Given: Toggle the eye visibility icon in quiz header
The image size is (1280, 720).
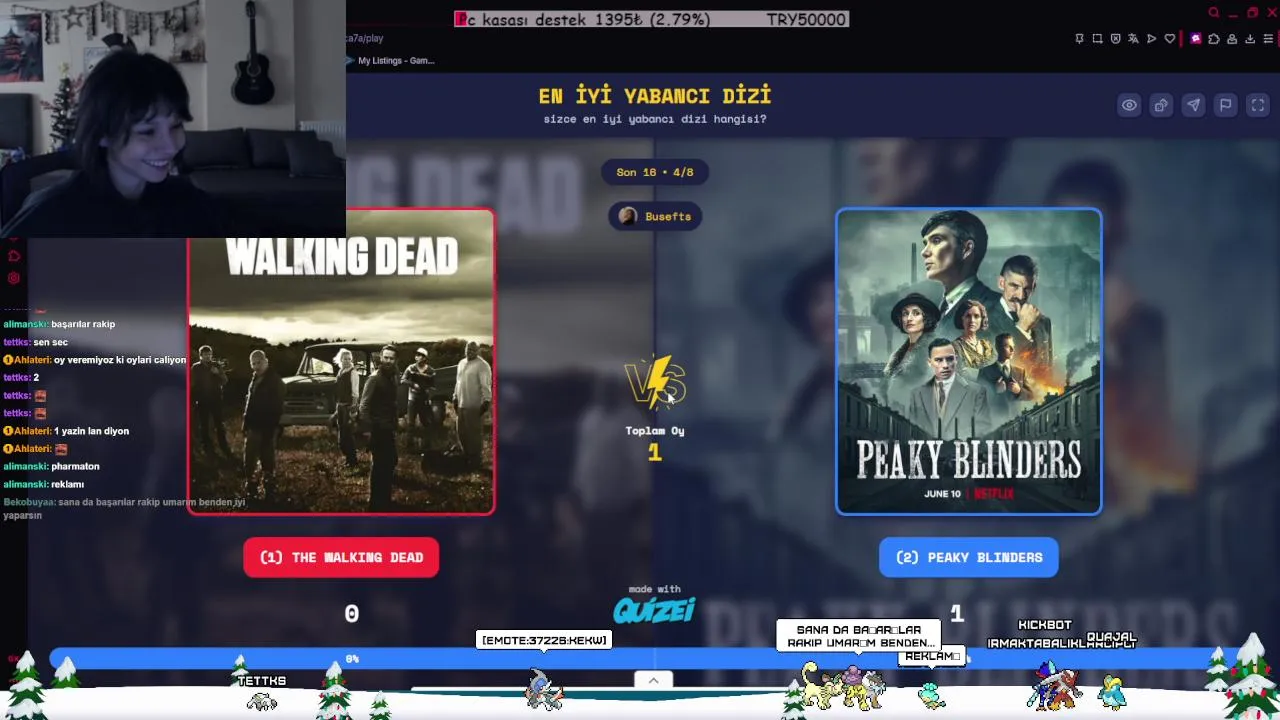Looking at the screenshot, I should pos(1129,105).
